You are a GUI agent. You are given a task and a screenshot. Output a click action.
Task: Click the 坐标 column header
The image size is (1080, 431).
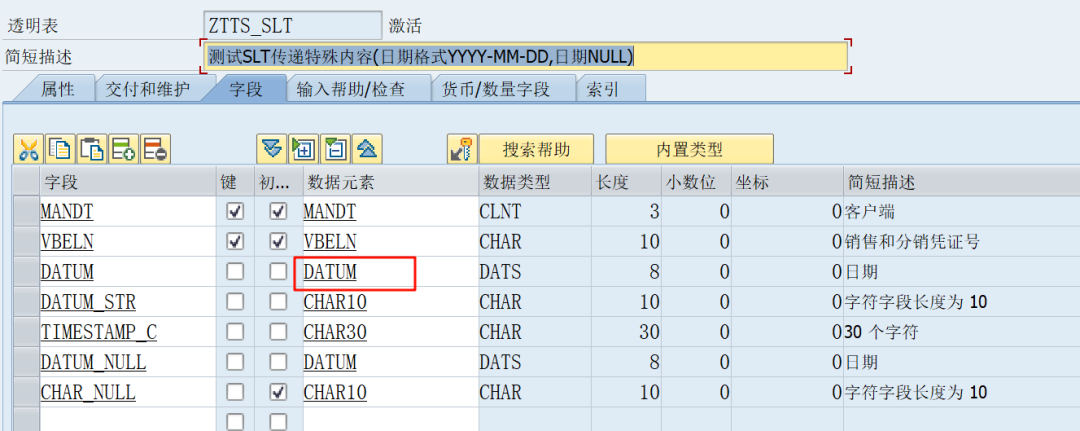coord(787,182)
